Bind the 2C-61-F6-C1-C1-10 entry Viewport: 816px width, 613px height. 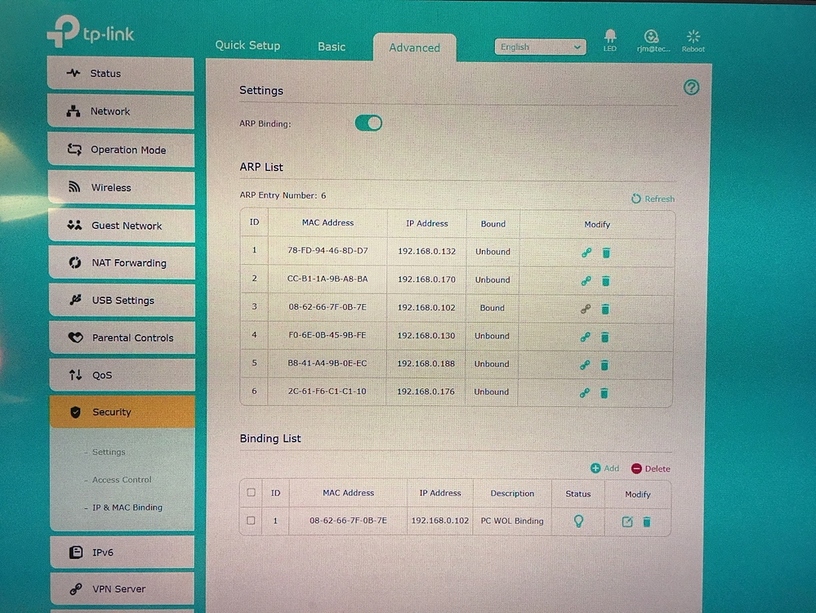(585, 393)
